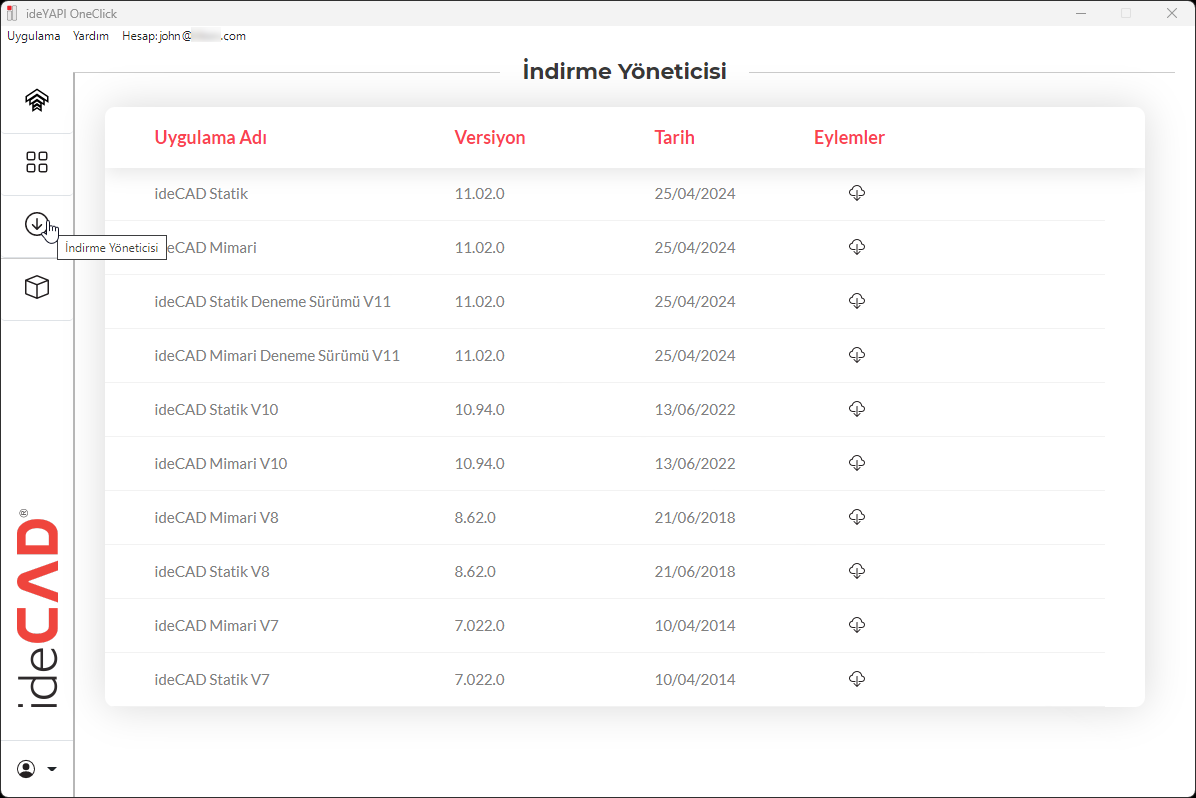Click download icon for ideCAD Statik V10

856,409
